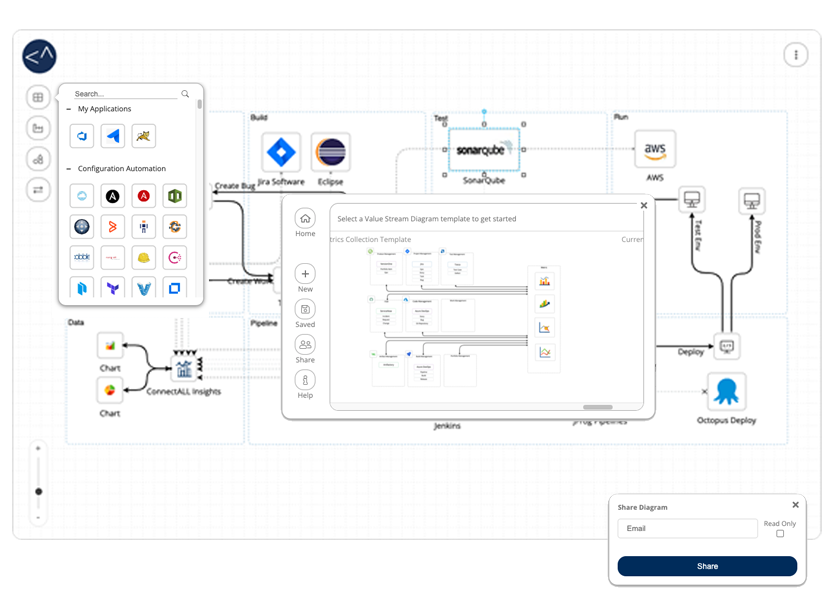Select the Apache Tomcat cat icon
This screenshot has height=614, width=833.
pyautogui.click(x=143, y=136)
